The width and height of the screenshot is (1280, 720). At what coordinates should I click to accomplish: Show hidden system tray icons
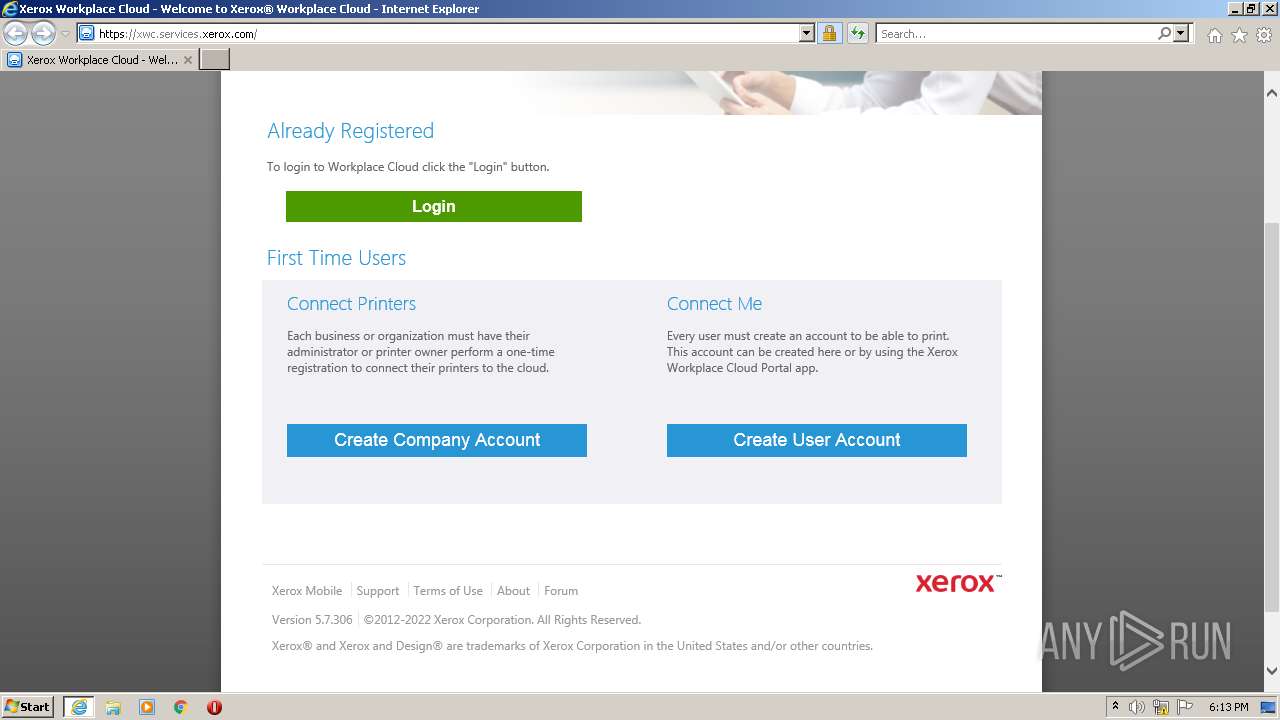coord(1115,707)
